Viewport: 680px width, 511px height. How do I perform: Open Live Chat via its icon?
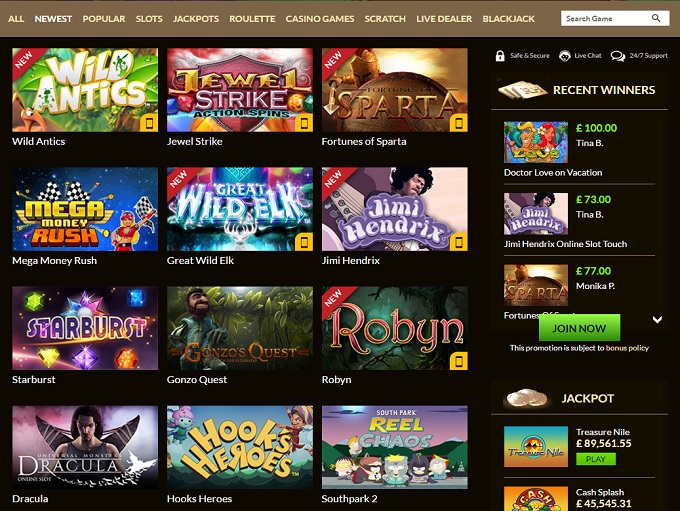(564, 56)
